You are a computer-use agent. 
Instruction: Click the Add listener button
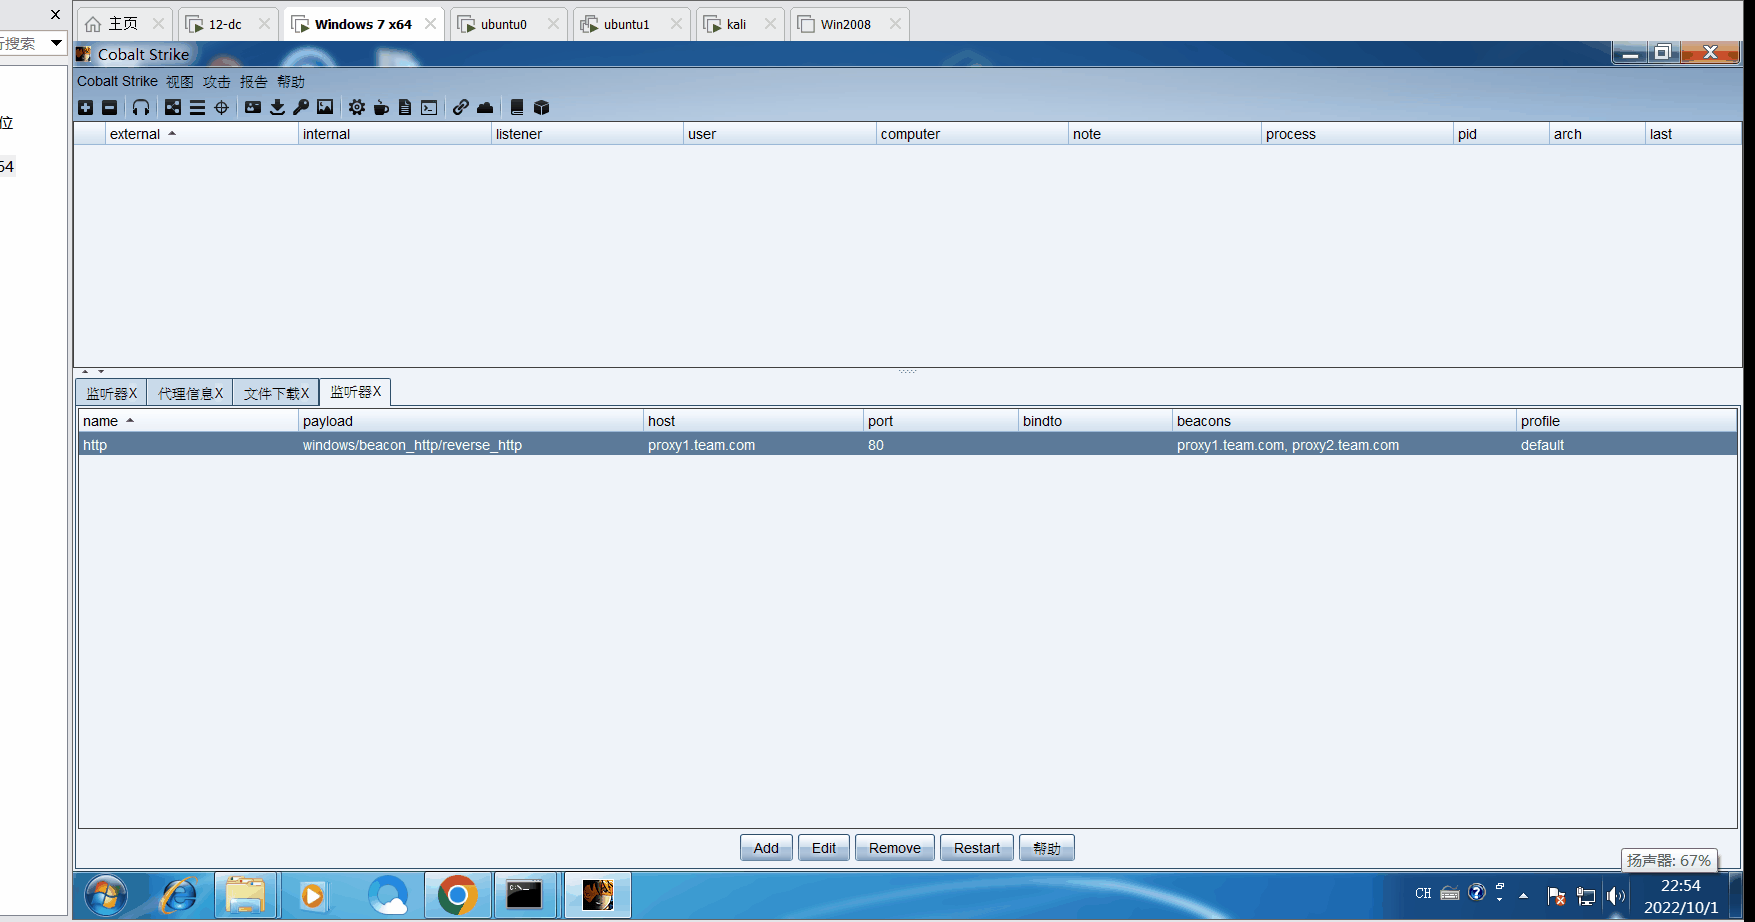[x=766, y=848]
